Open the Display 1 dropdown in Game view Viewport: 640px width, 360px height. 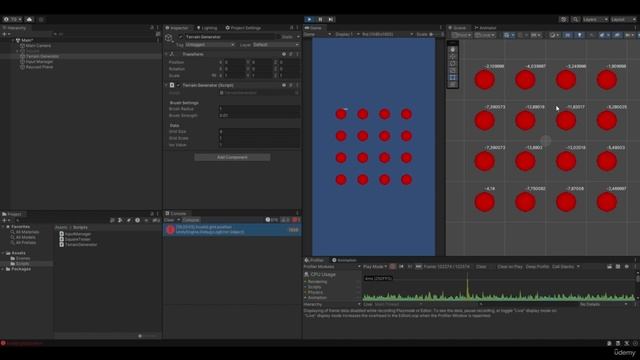(x=346, y=34)
